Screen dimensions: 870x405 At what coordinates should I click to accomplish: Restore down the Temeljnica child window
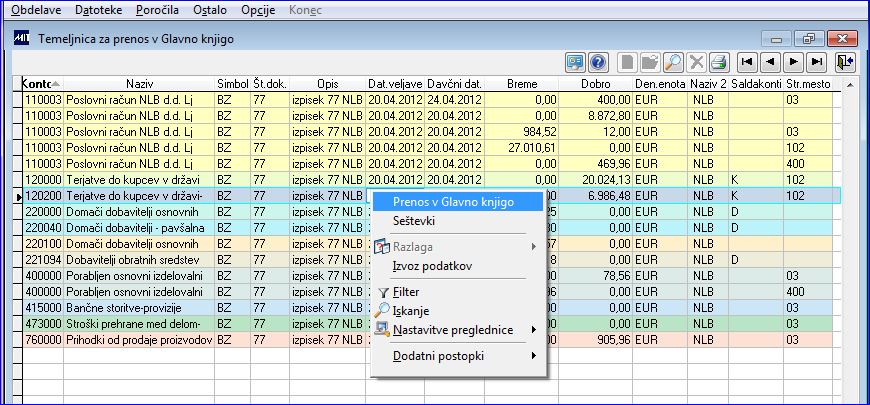[809, 39]
